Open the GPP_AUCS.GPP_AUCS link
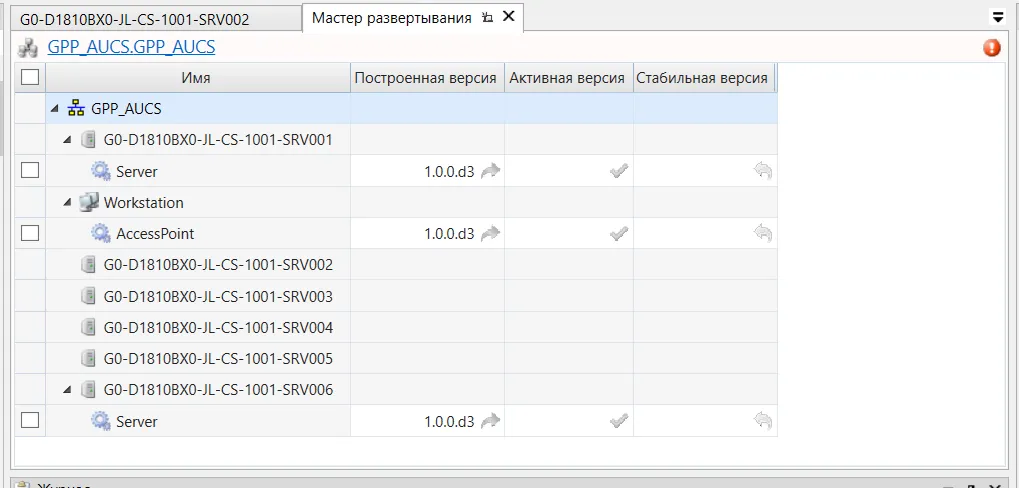The image size is (1019, 488). [131, 47]
